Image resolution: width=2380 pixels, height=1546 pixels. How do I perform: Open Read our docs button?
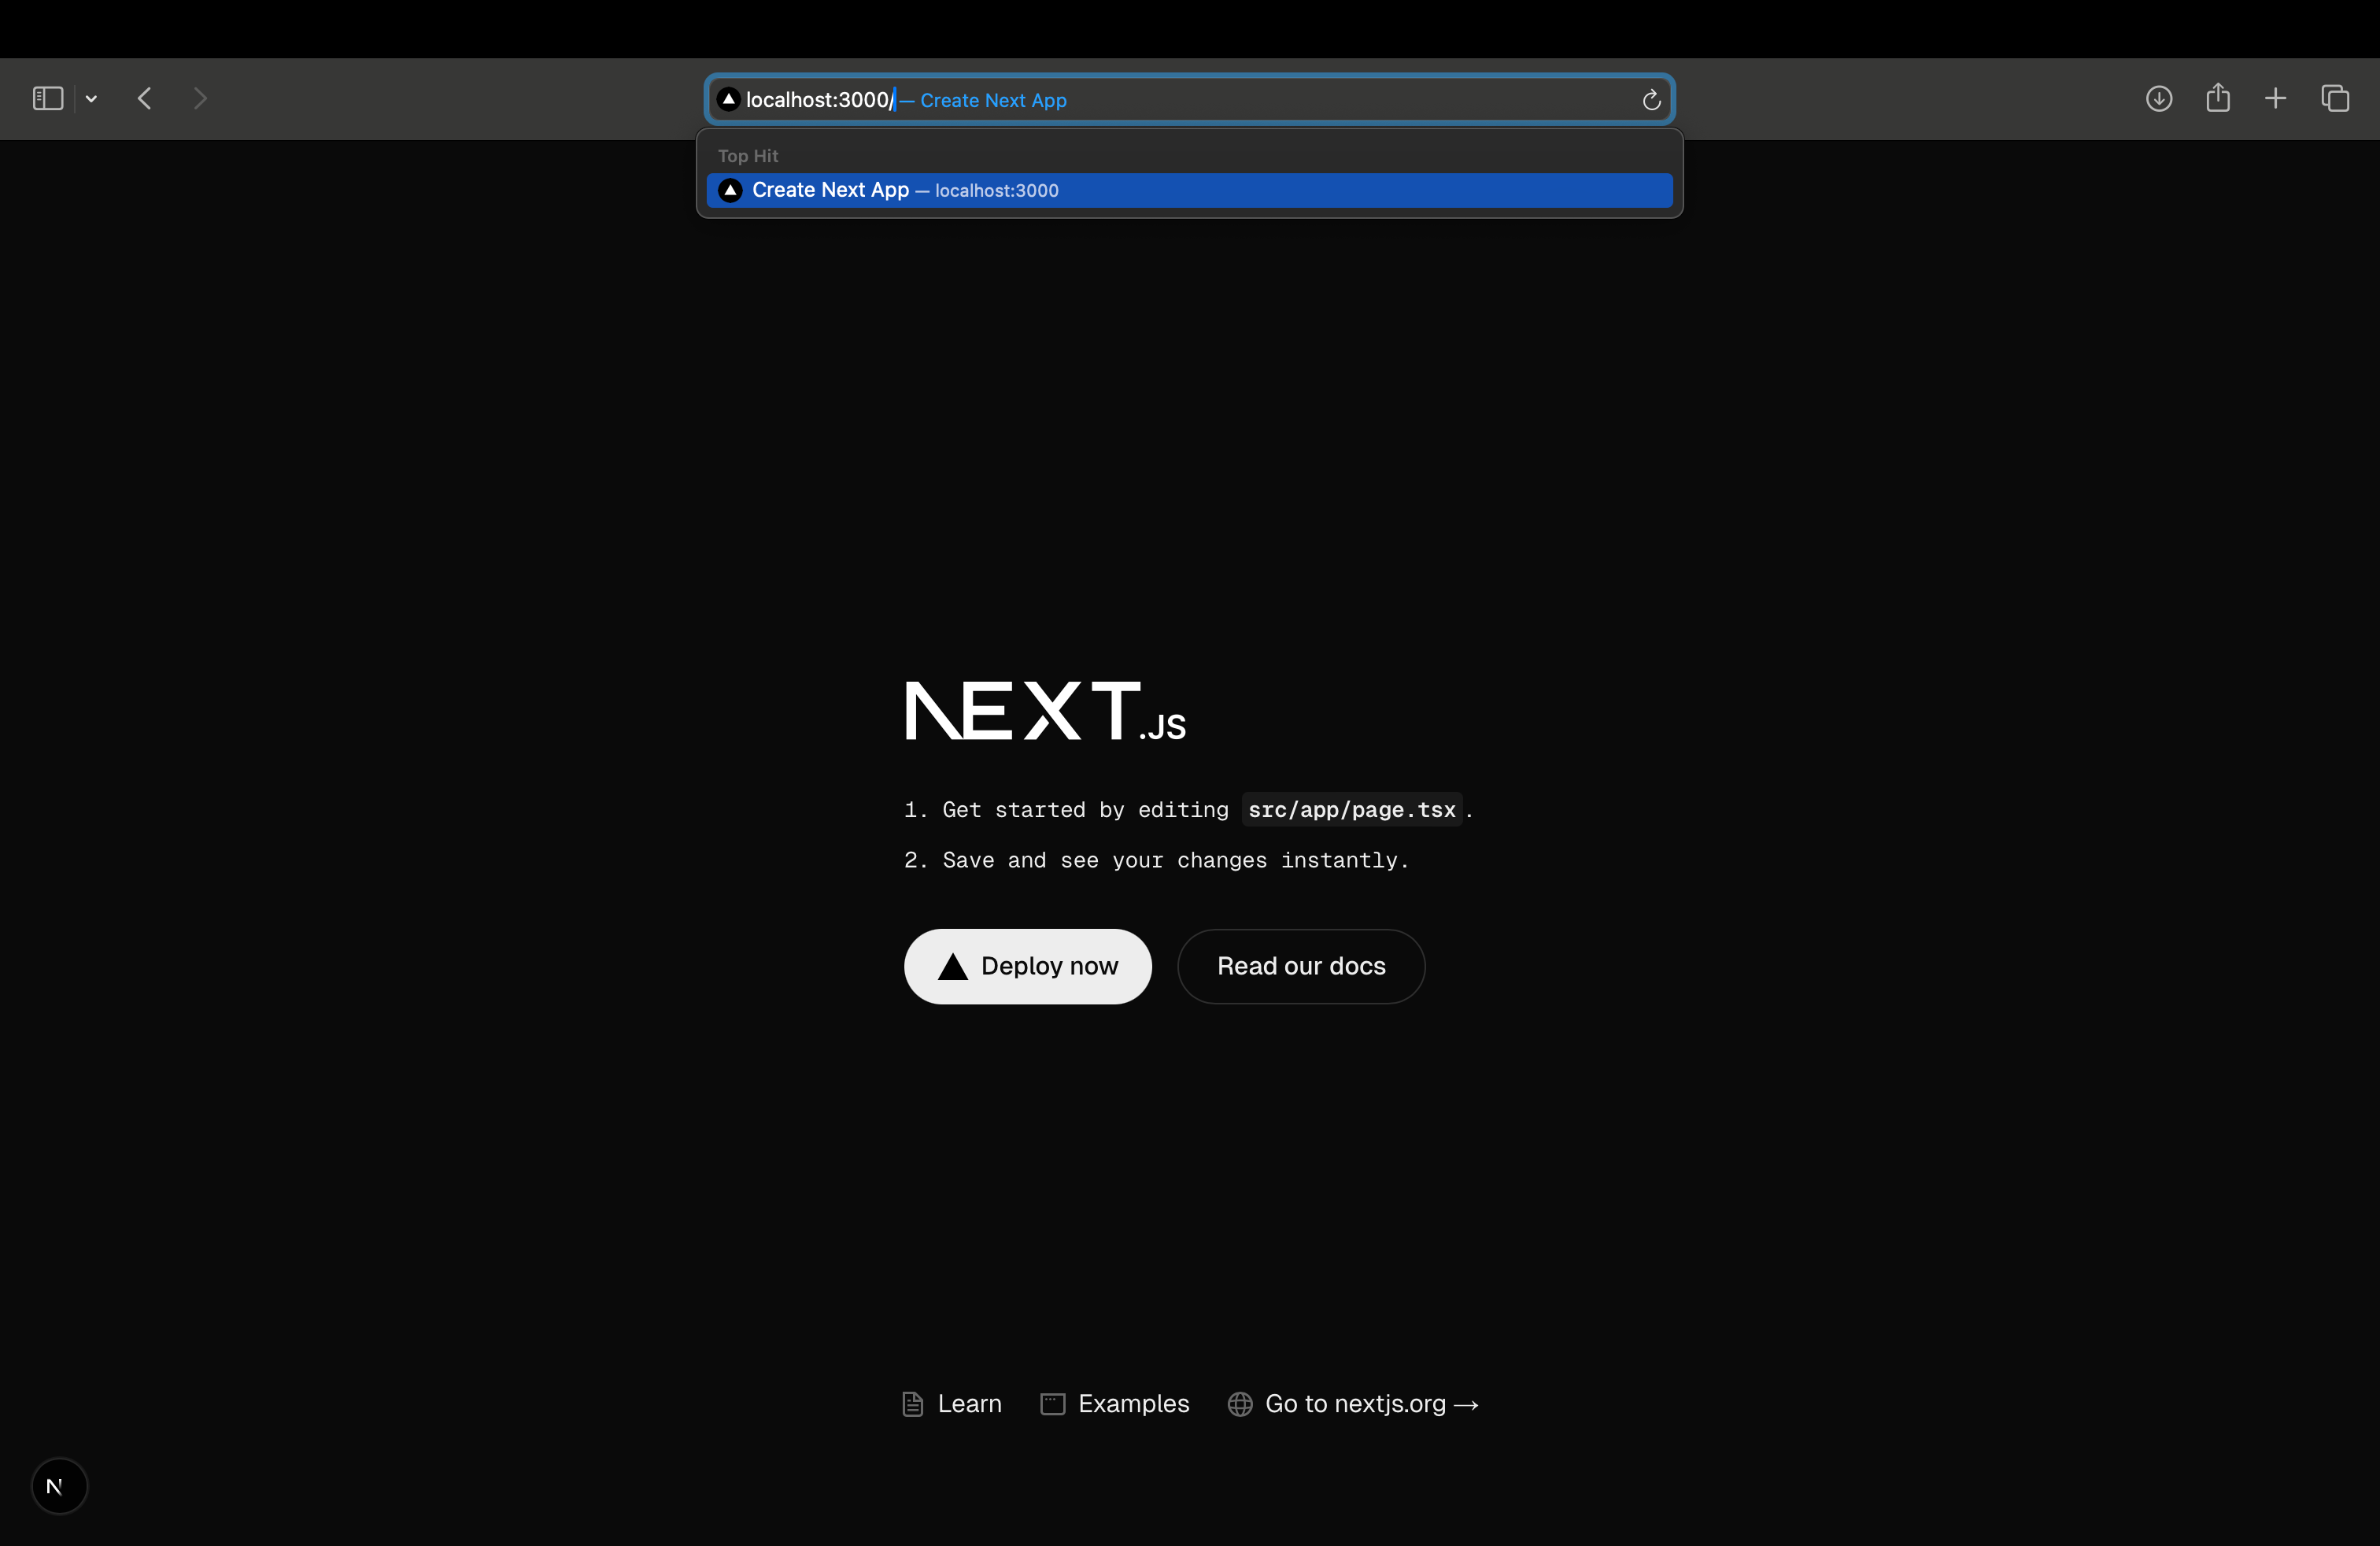click(1300, 966)
